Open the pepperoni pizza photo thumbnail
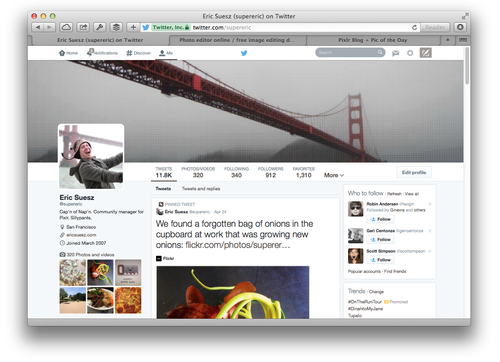 [128, 300]
